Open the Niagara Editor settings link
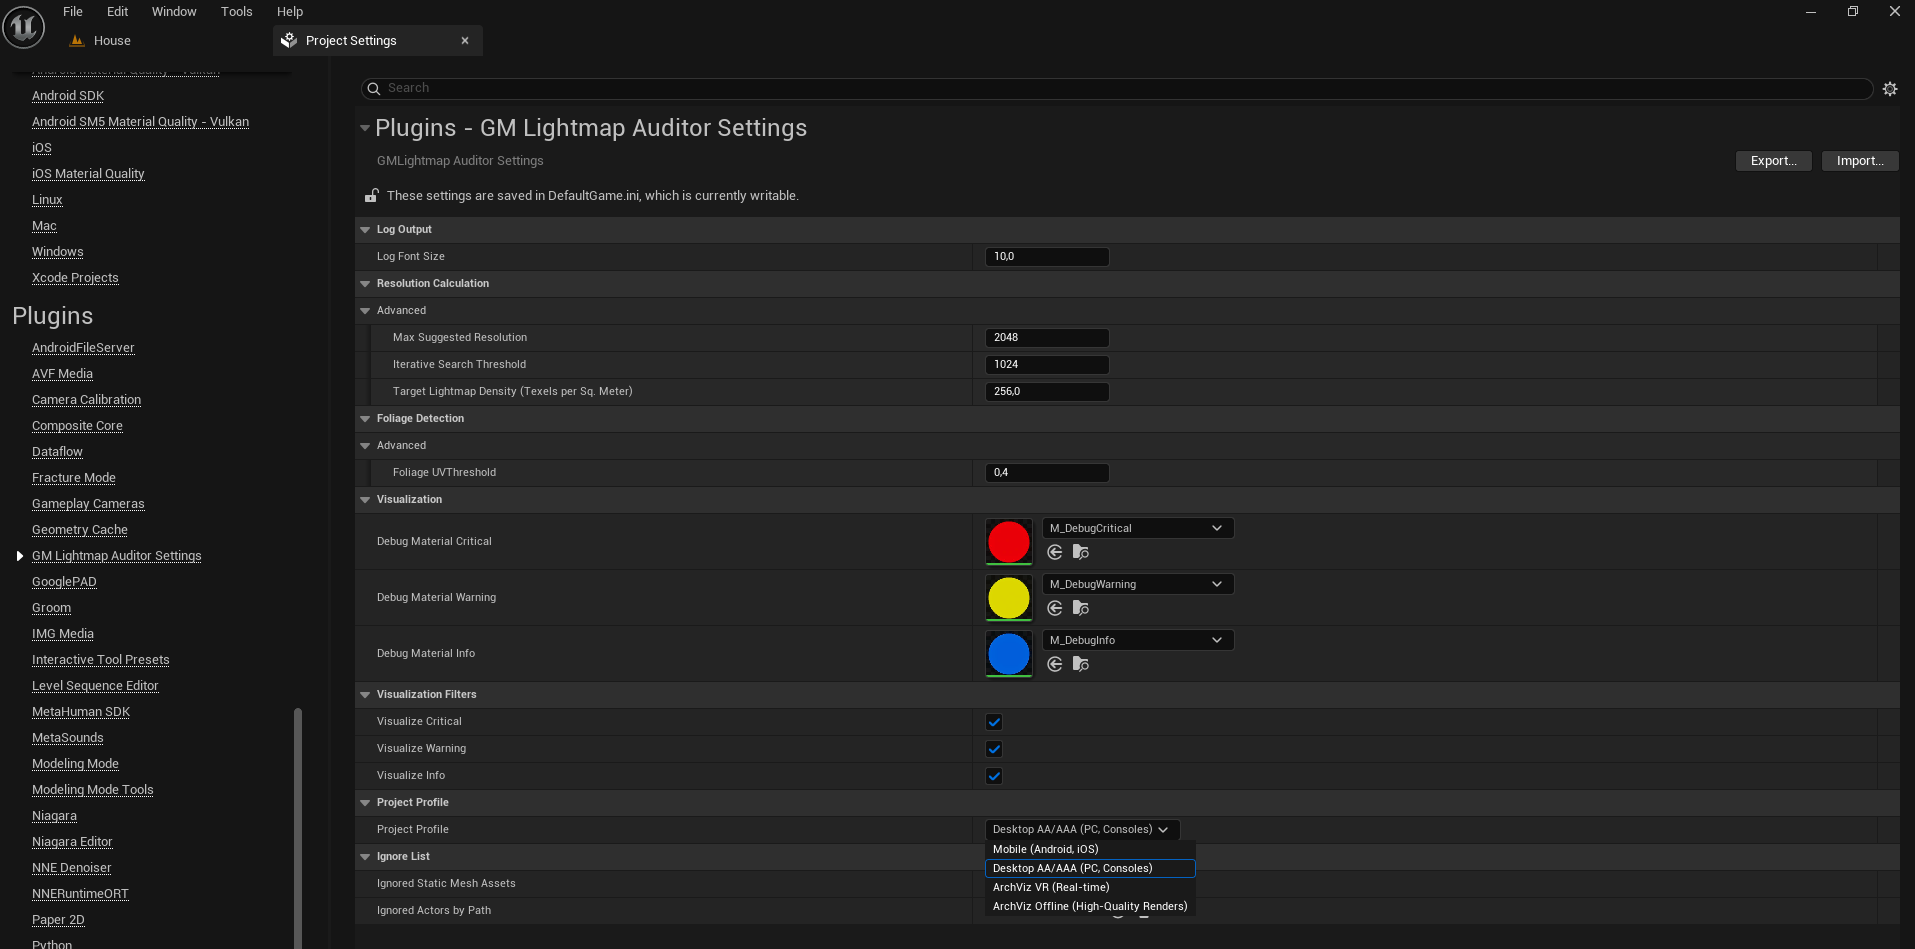Image resolution: width=1915 pixels, height=949 pixels. [72, 842]
